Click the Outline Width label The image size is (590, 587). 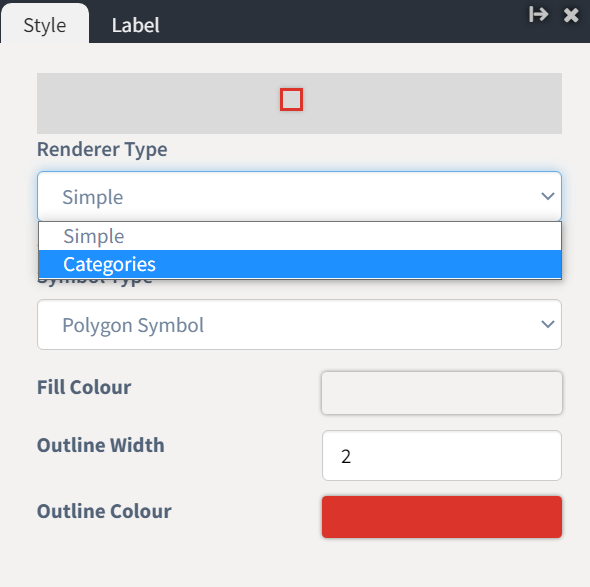(x=100, y=445)
